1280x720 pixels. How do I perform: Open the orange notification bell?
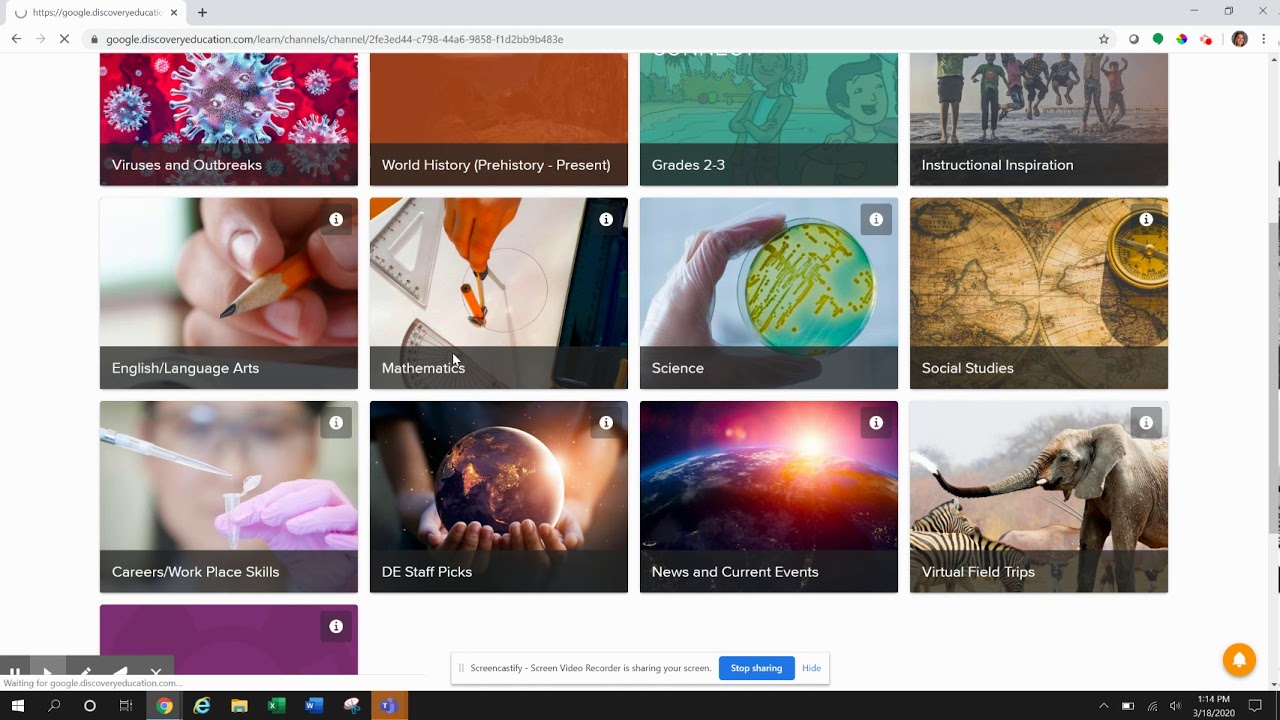(1239, 660)
